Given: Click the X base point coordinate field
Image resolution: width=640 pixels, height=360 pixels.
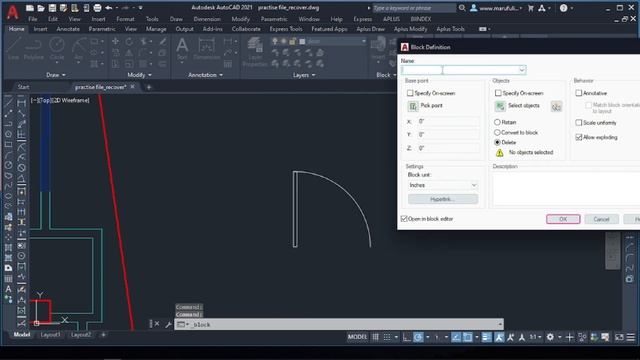Looking at the screenshot, I should pyautogui.click(x=449, y=121).
